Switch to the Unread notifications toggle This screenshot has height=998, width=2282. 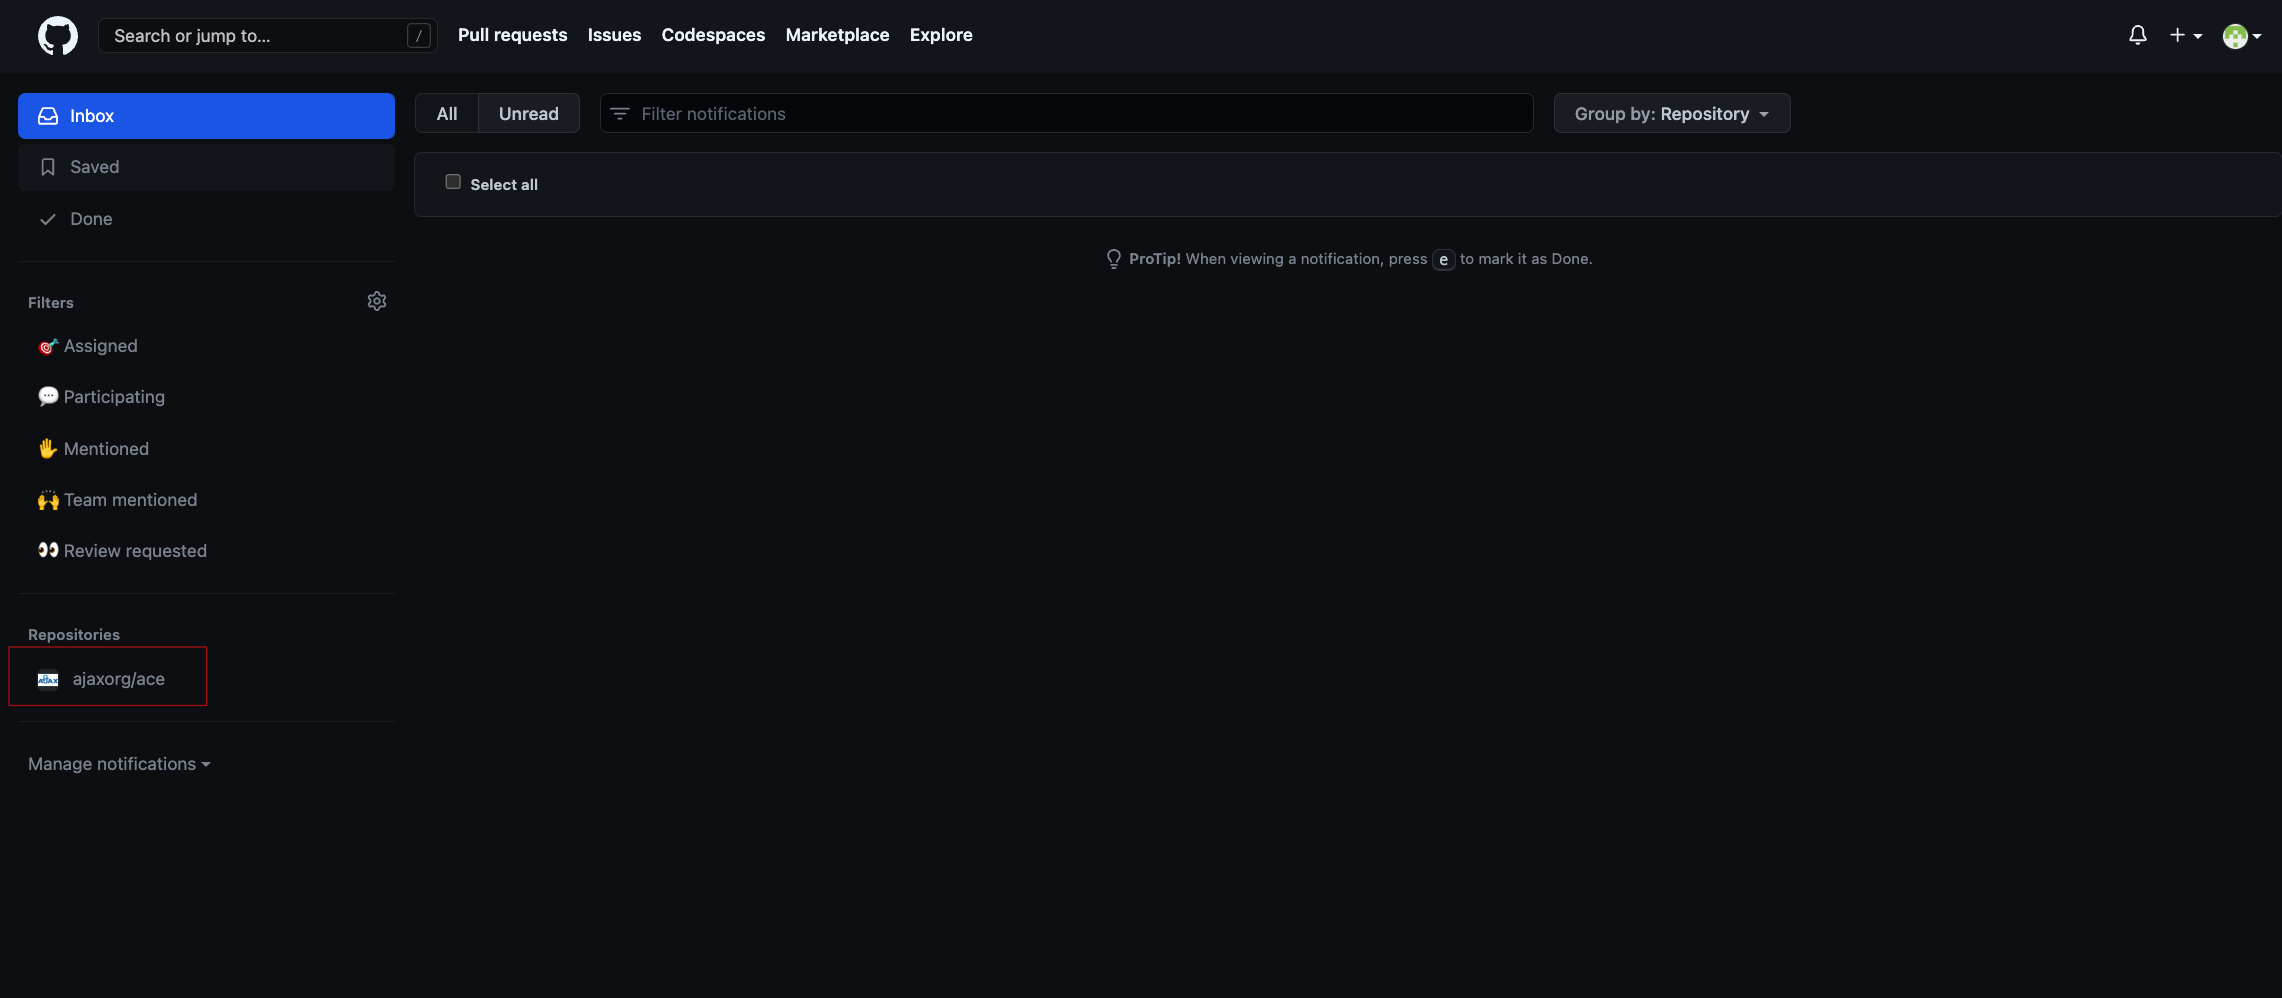(528, 113)
